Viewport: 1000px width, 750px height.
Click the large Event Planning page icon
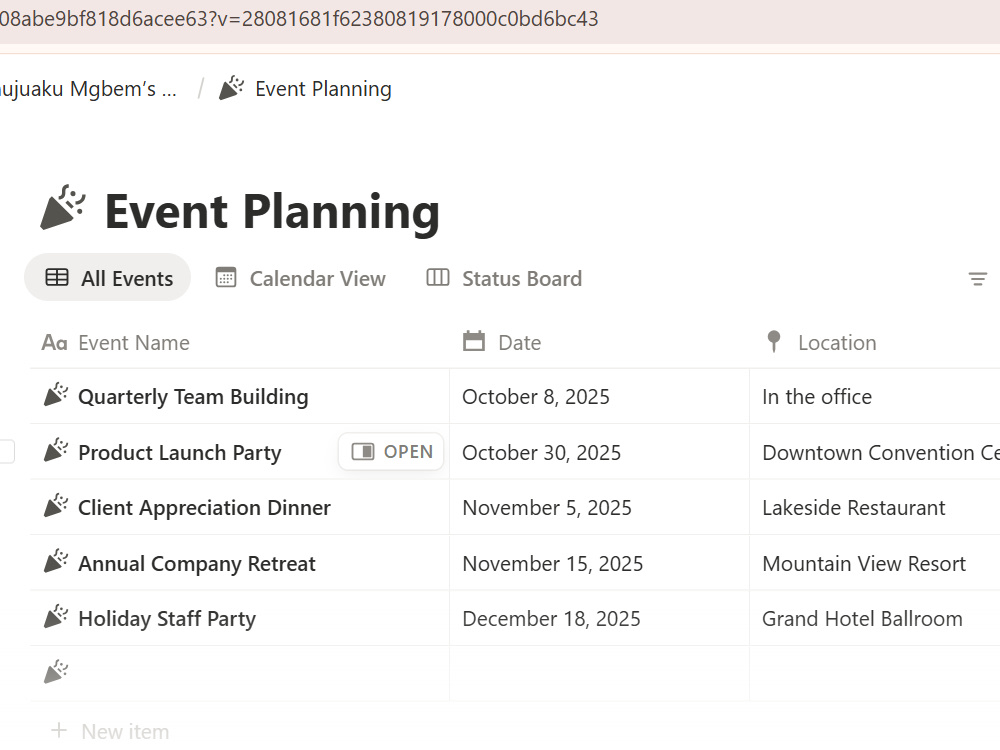click(62, 207)
